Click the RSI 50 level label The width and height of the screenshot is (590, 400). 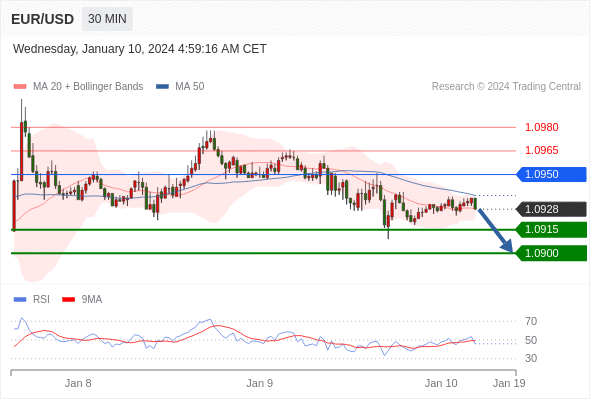pyautogui.click(x=531, y=340)
